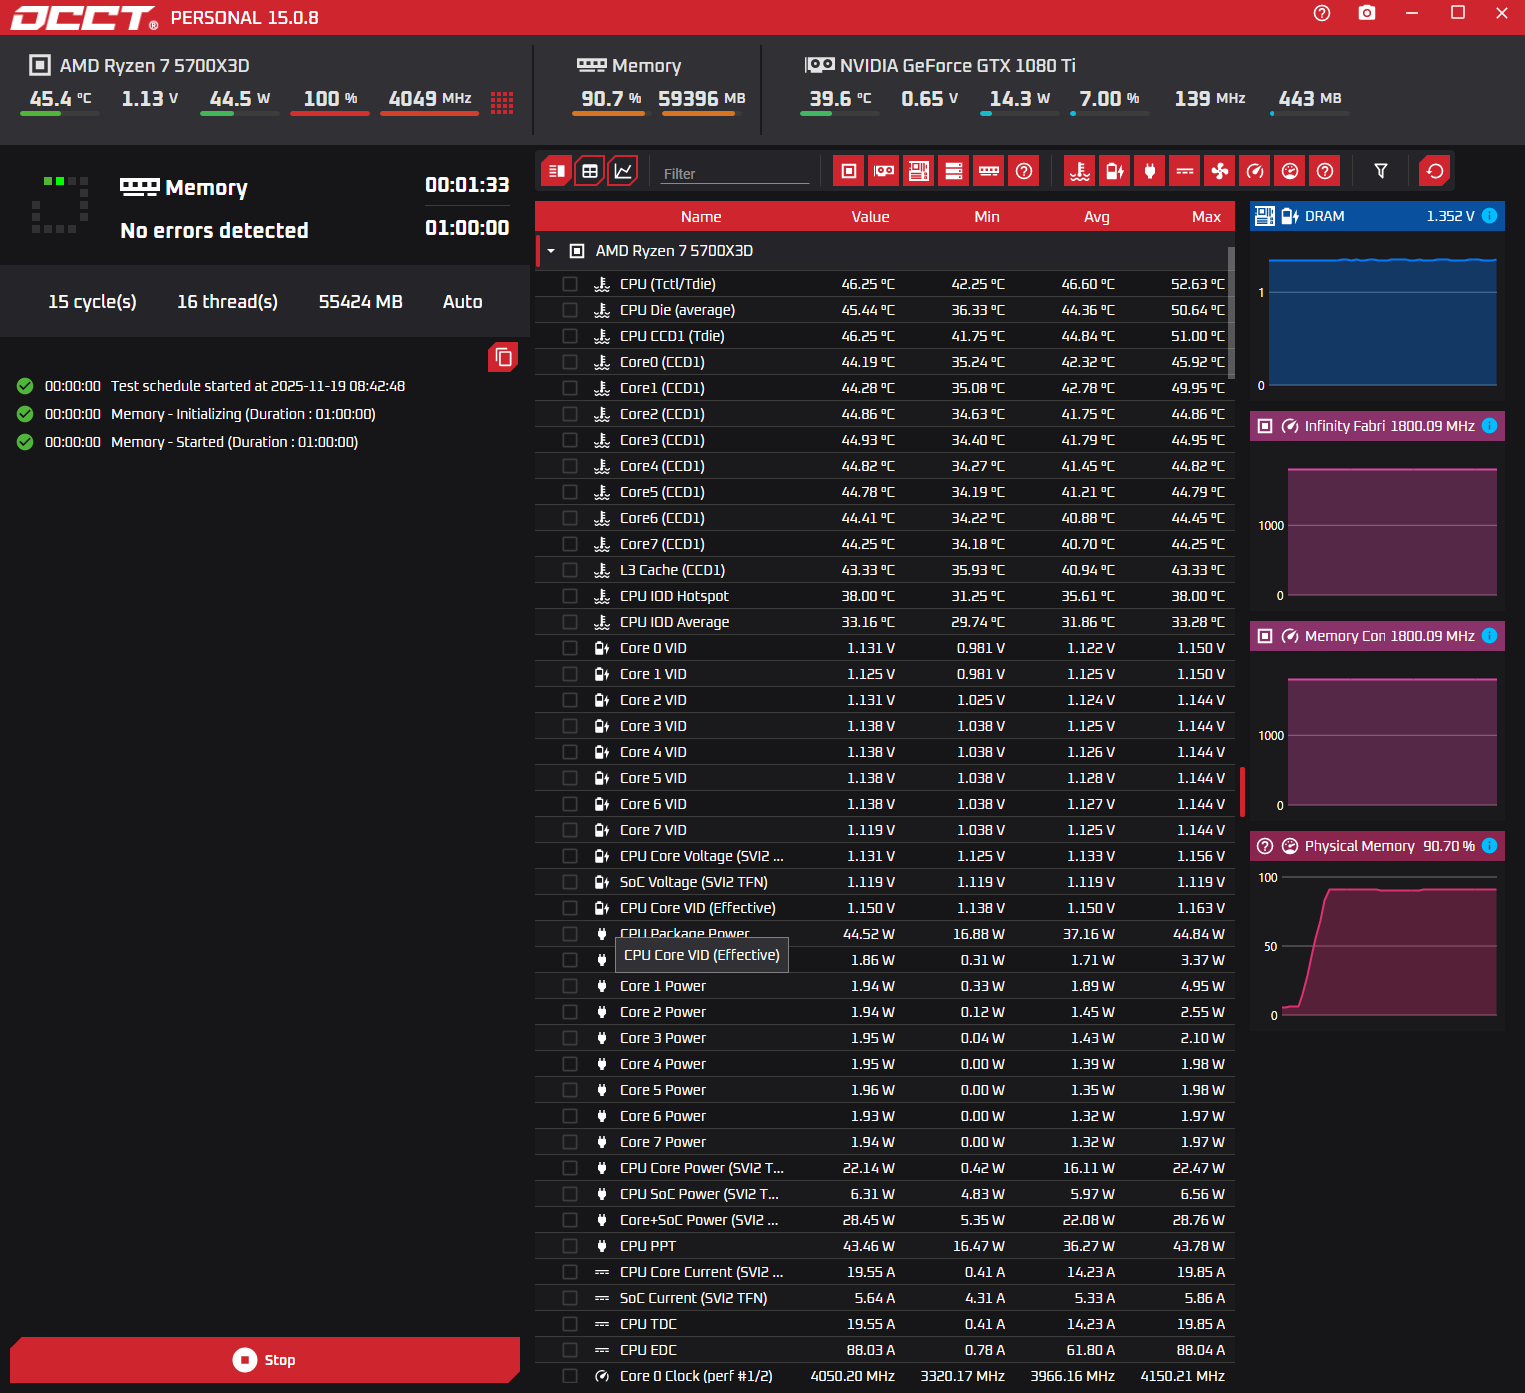
Task: Toggle the memory module hardware filter icon
Action: [x=989, y=171]
